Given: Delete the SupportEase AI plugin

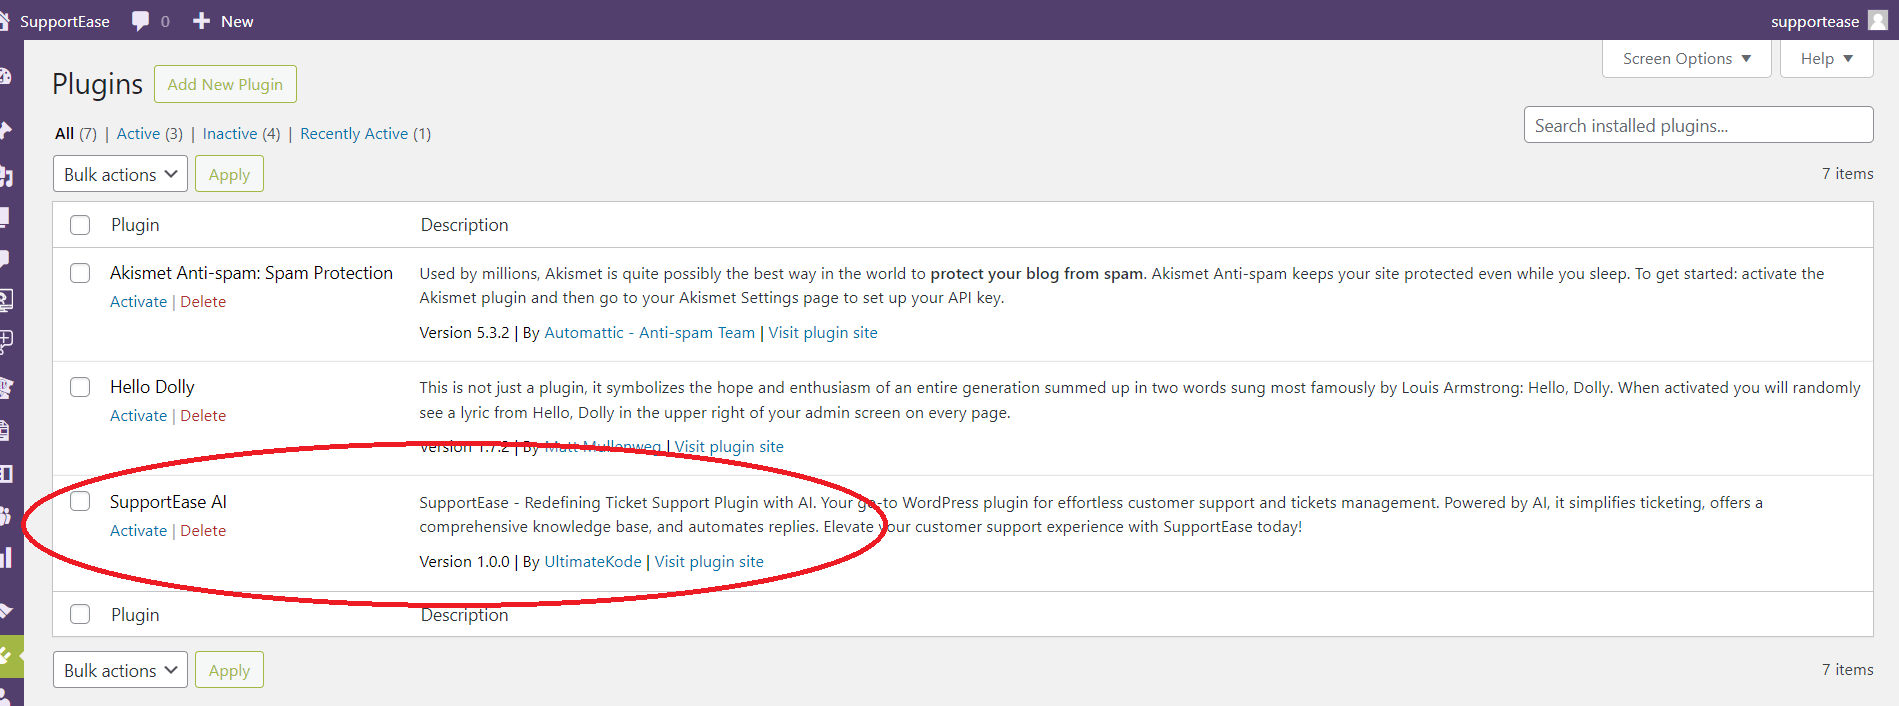Looking at the screenshot, I should click(203, 531).
